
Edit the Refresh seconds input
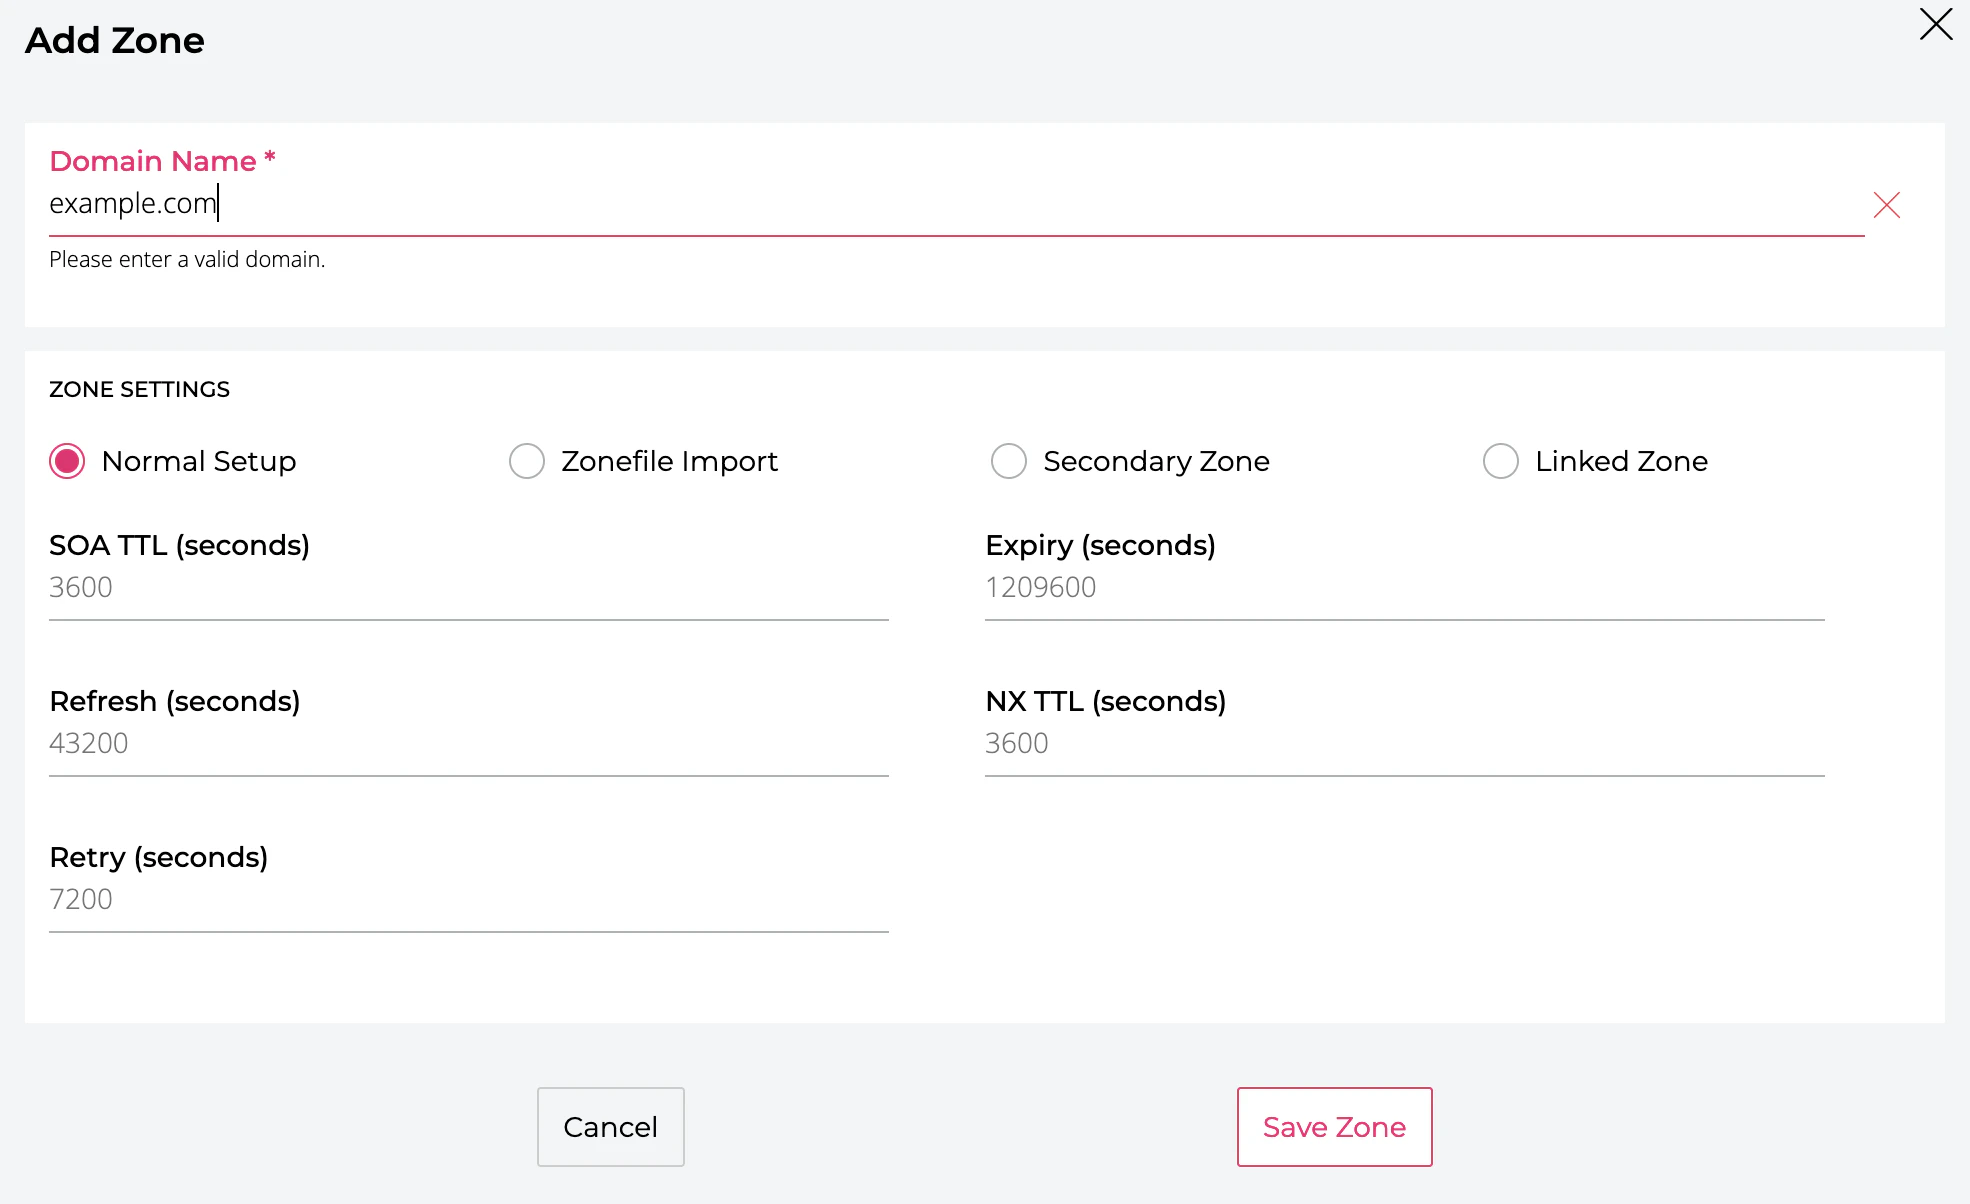468,744
